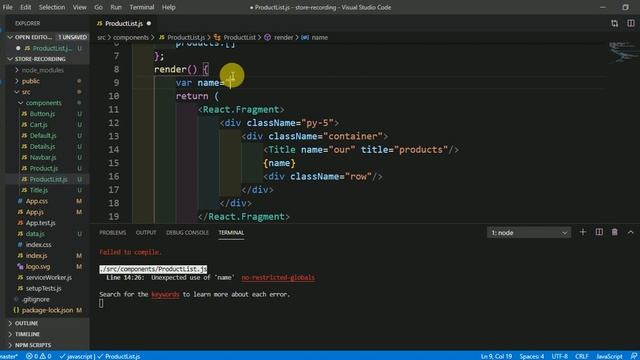
Task: Open App.test.js file
Action: click(x=40, y=223)
